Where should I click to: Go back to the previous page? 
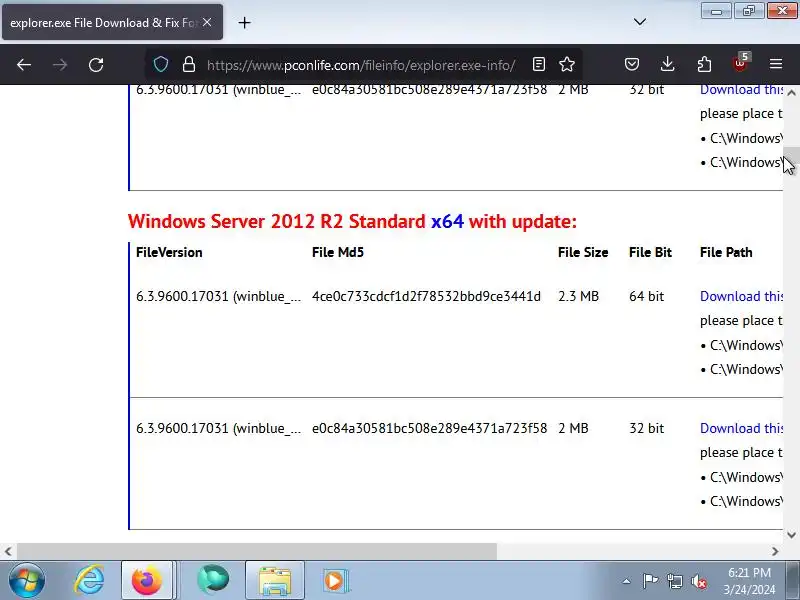coord(24,65)
